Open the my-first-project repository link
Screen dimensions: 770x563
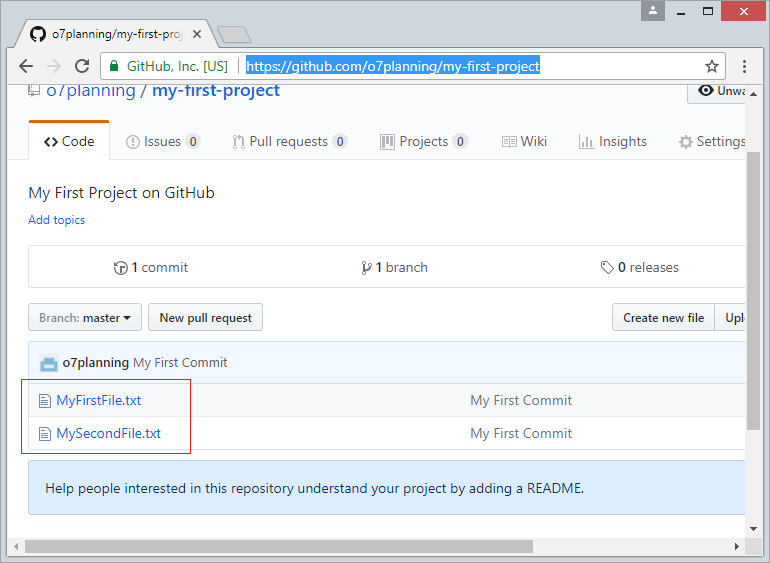216,90
